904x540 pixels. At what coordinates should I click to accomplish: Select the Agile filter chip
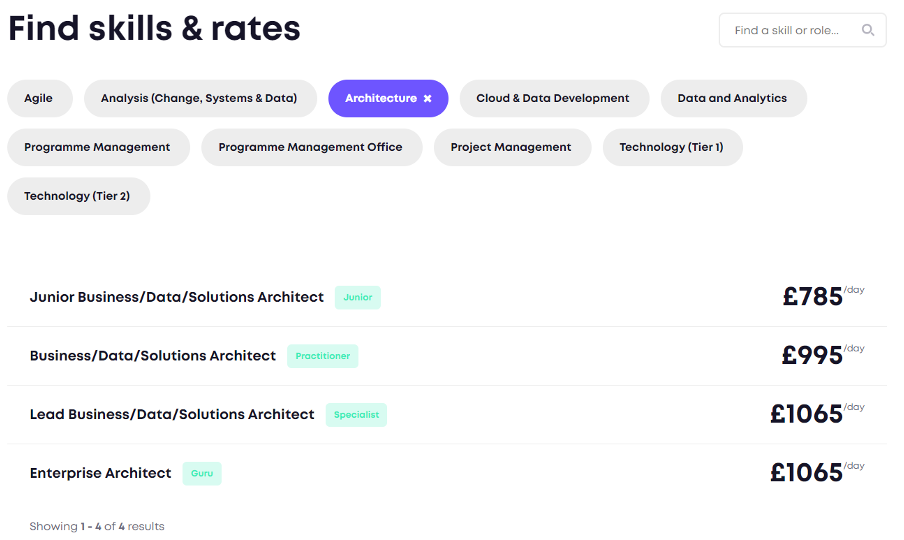39,98
